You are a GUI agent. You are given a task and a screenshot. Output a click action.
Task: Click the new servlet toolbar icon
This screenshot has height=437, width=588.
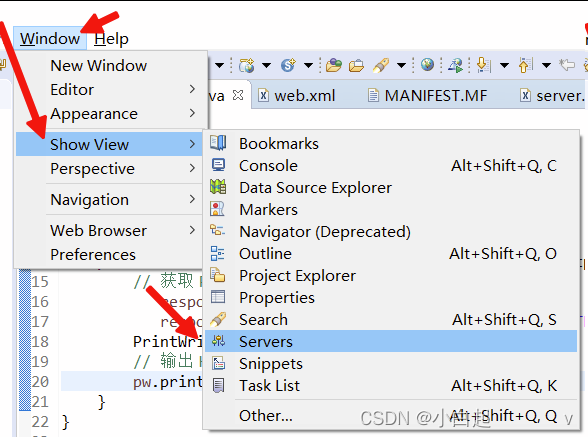coord(288,65)
